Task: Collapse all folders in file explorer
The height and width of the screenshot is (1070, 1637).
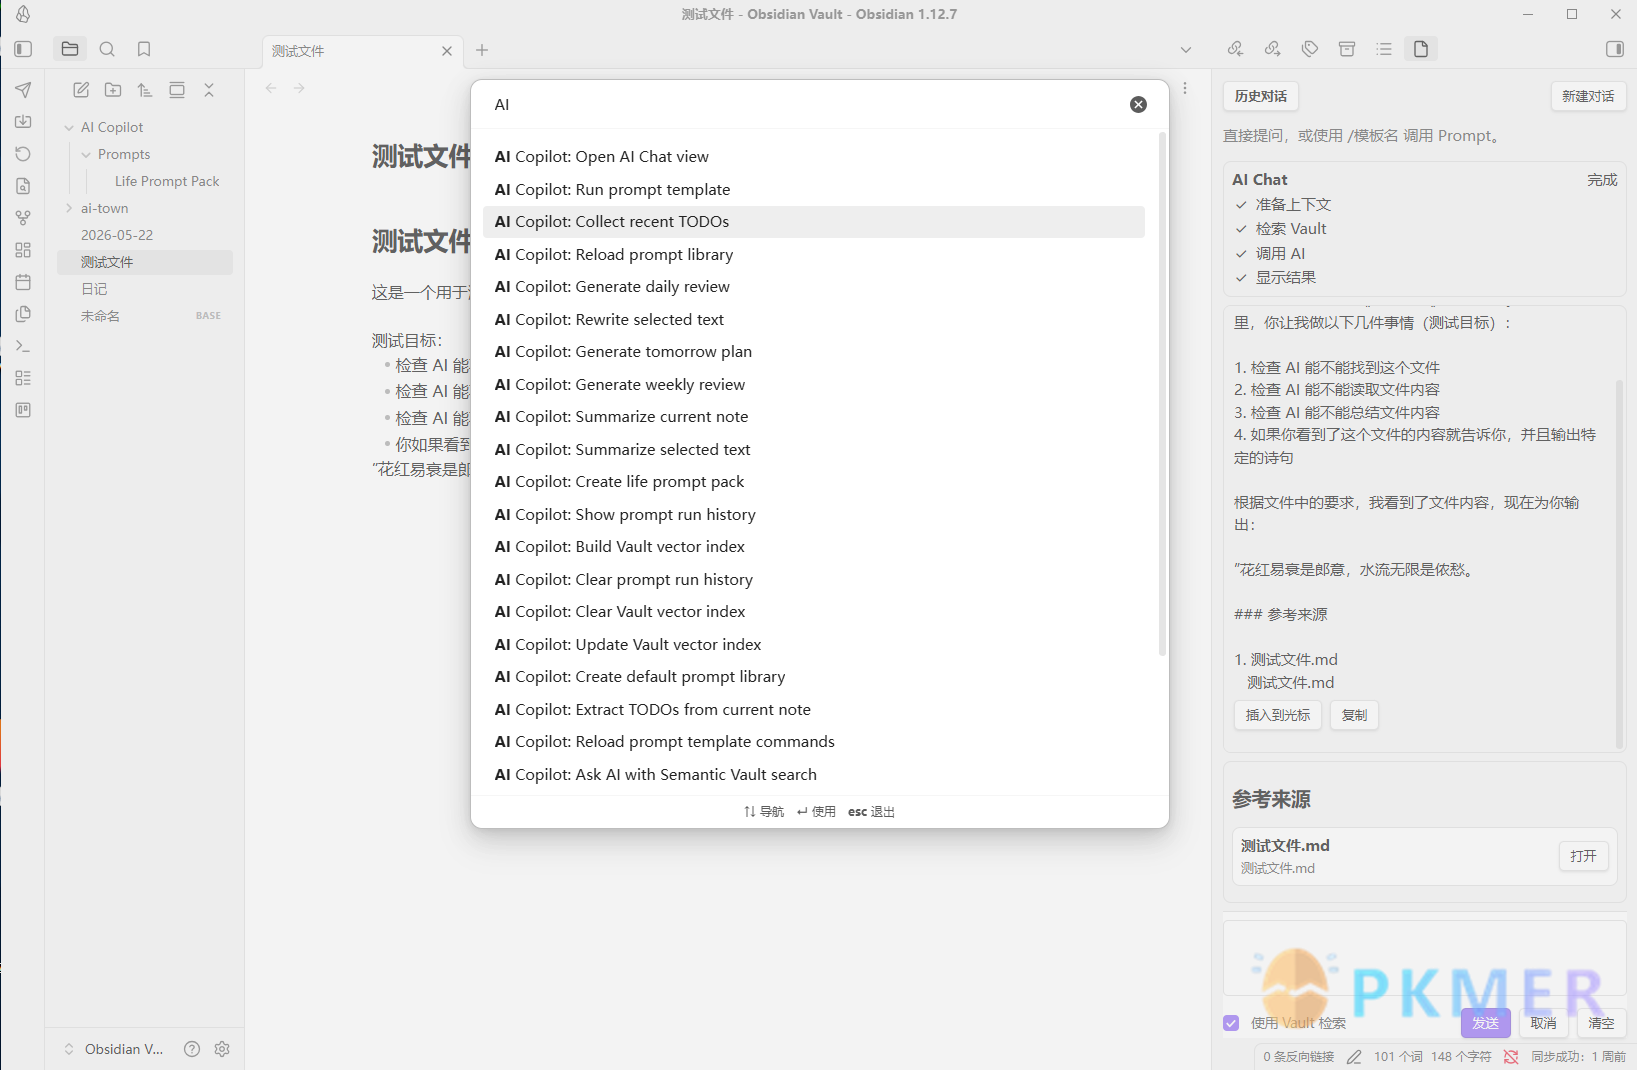Action: pos(209,90)
